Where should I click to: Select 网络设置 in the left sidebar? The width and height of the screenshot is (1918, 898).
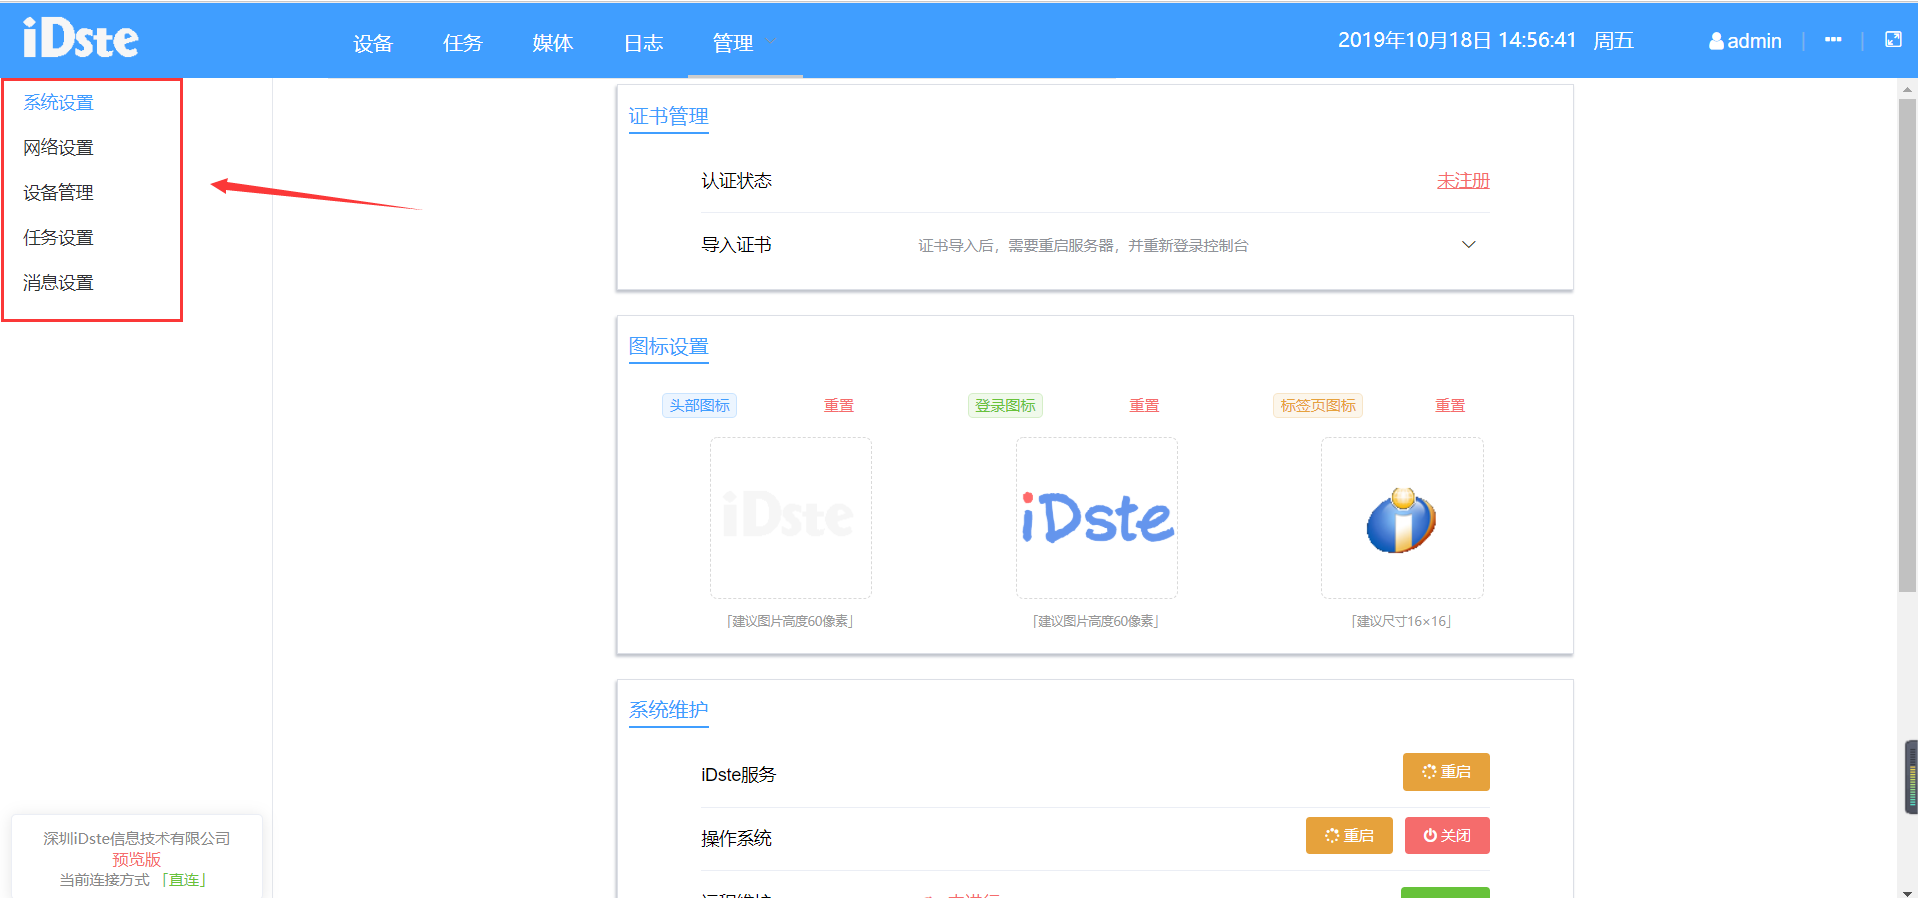[x=59, y=148]
